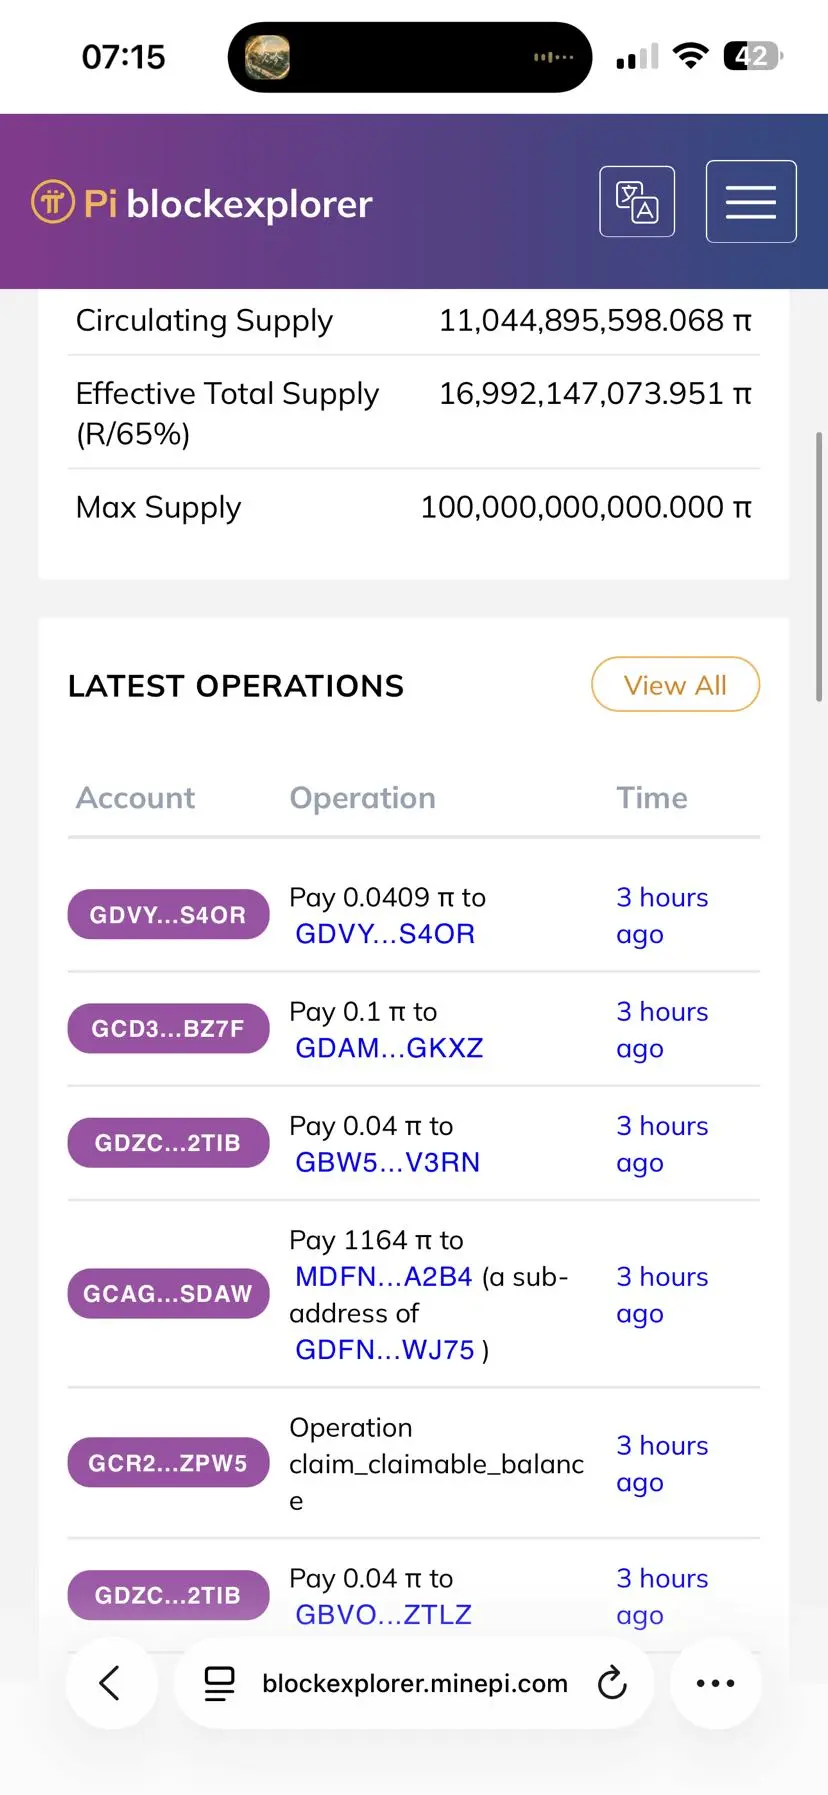Image resolution: width=828 pixels, height=1795 pixels.
Task: Open the hamburger menu
Action: click(x=751, y=201)
